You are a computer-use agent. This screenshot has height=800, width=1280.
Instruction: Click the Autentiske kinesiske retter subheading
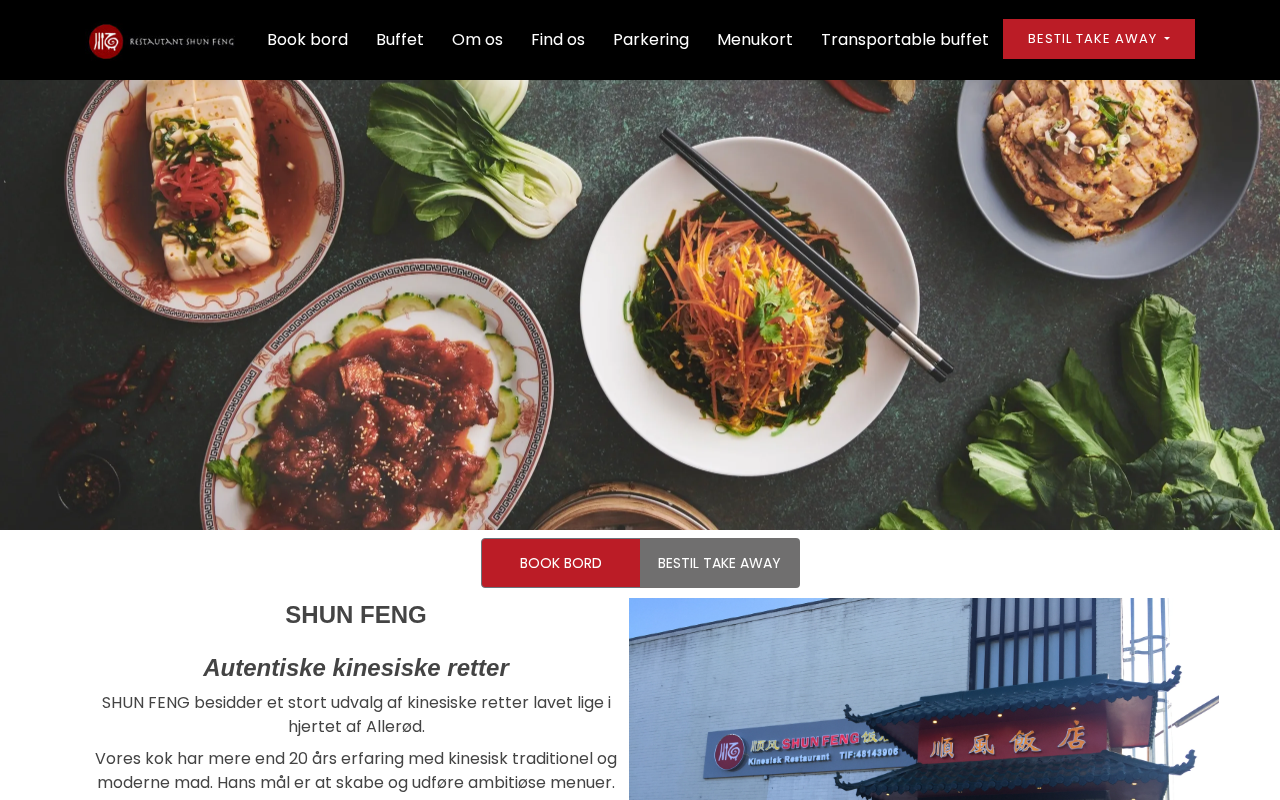point(356,668)
